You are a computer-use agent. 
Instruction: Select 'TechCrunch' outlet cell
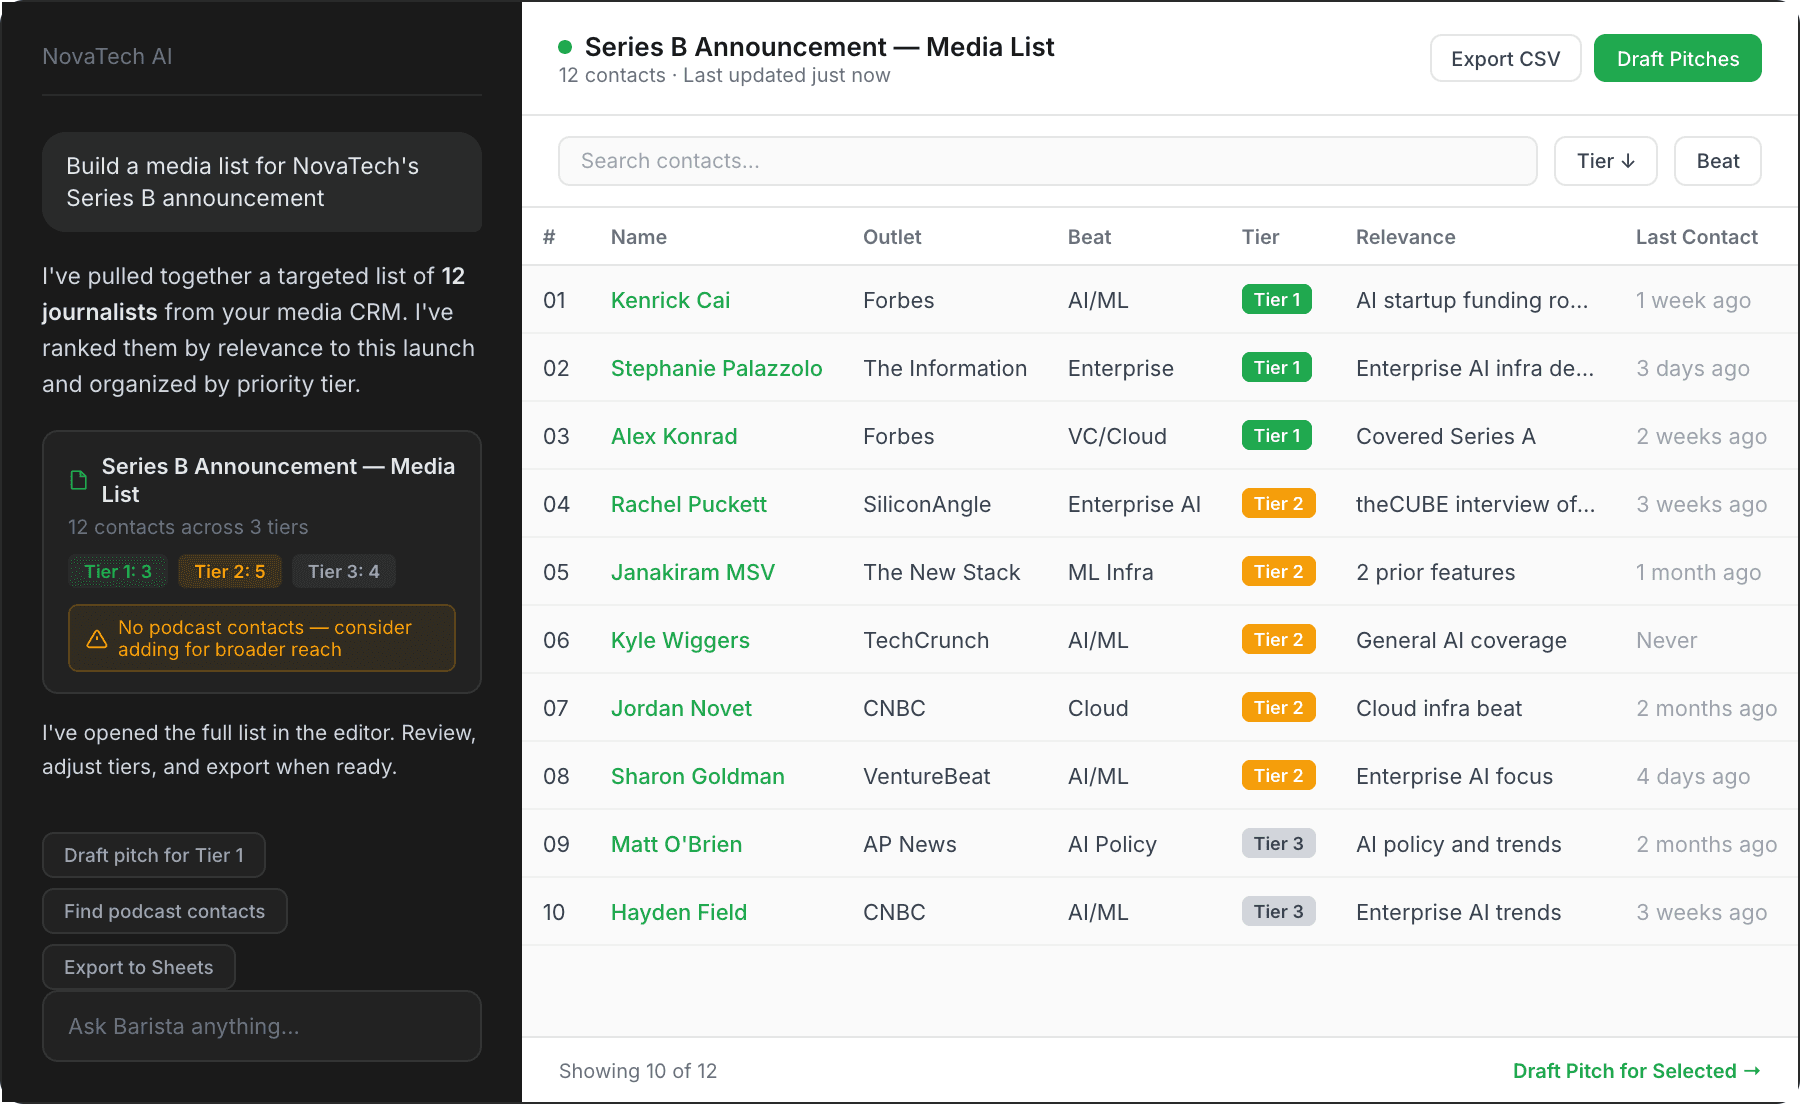[926, 640]
